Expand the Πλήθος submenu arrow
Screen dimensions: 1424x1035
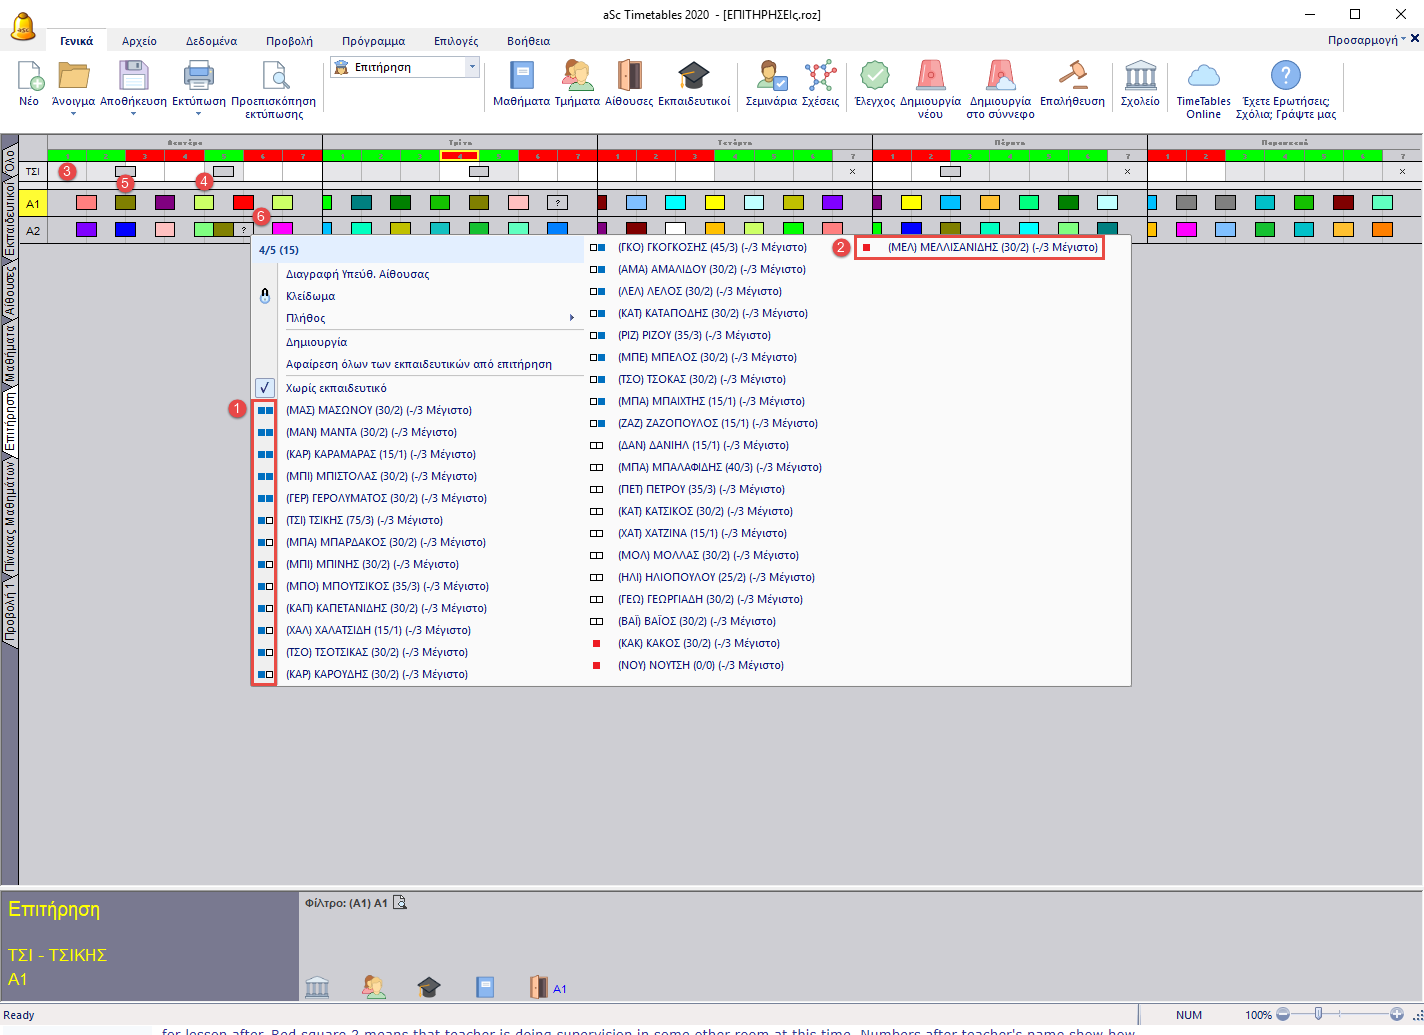coord(572,318)
